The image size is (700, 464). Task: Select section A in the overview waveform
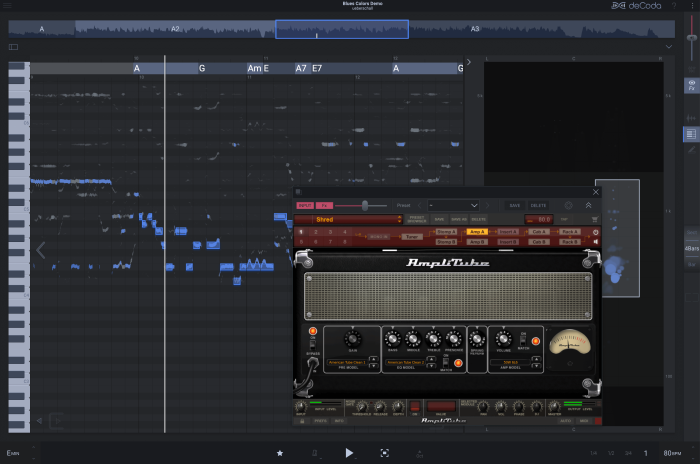click(42, 29)
